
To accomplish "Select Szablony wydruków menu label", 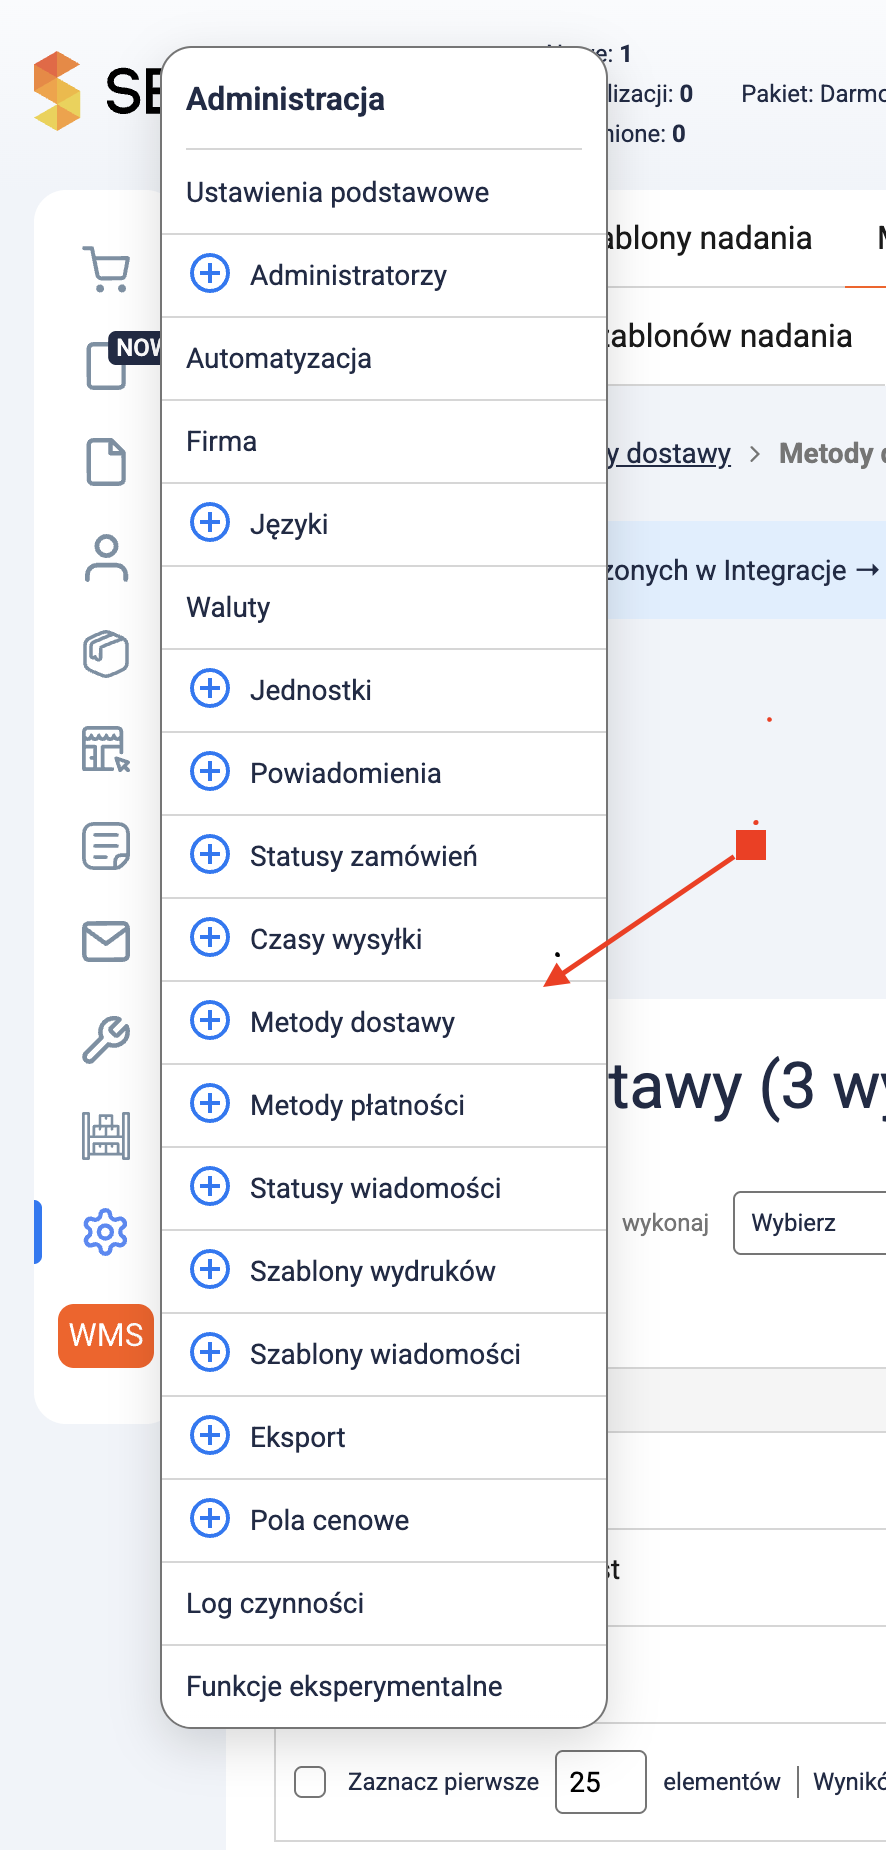I will [x=373, y=1272].
